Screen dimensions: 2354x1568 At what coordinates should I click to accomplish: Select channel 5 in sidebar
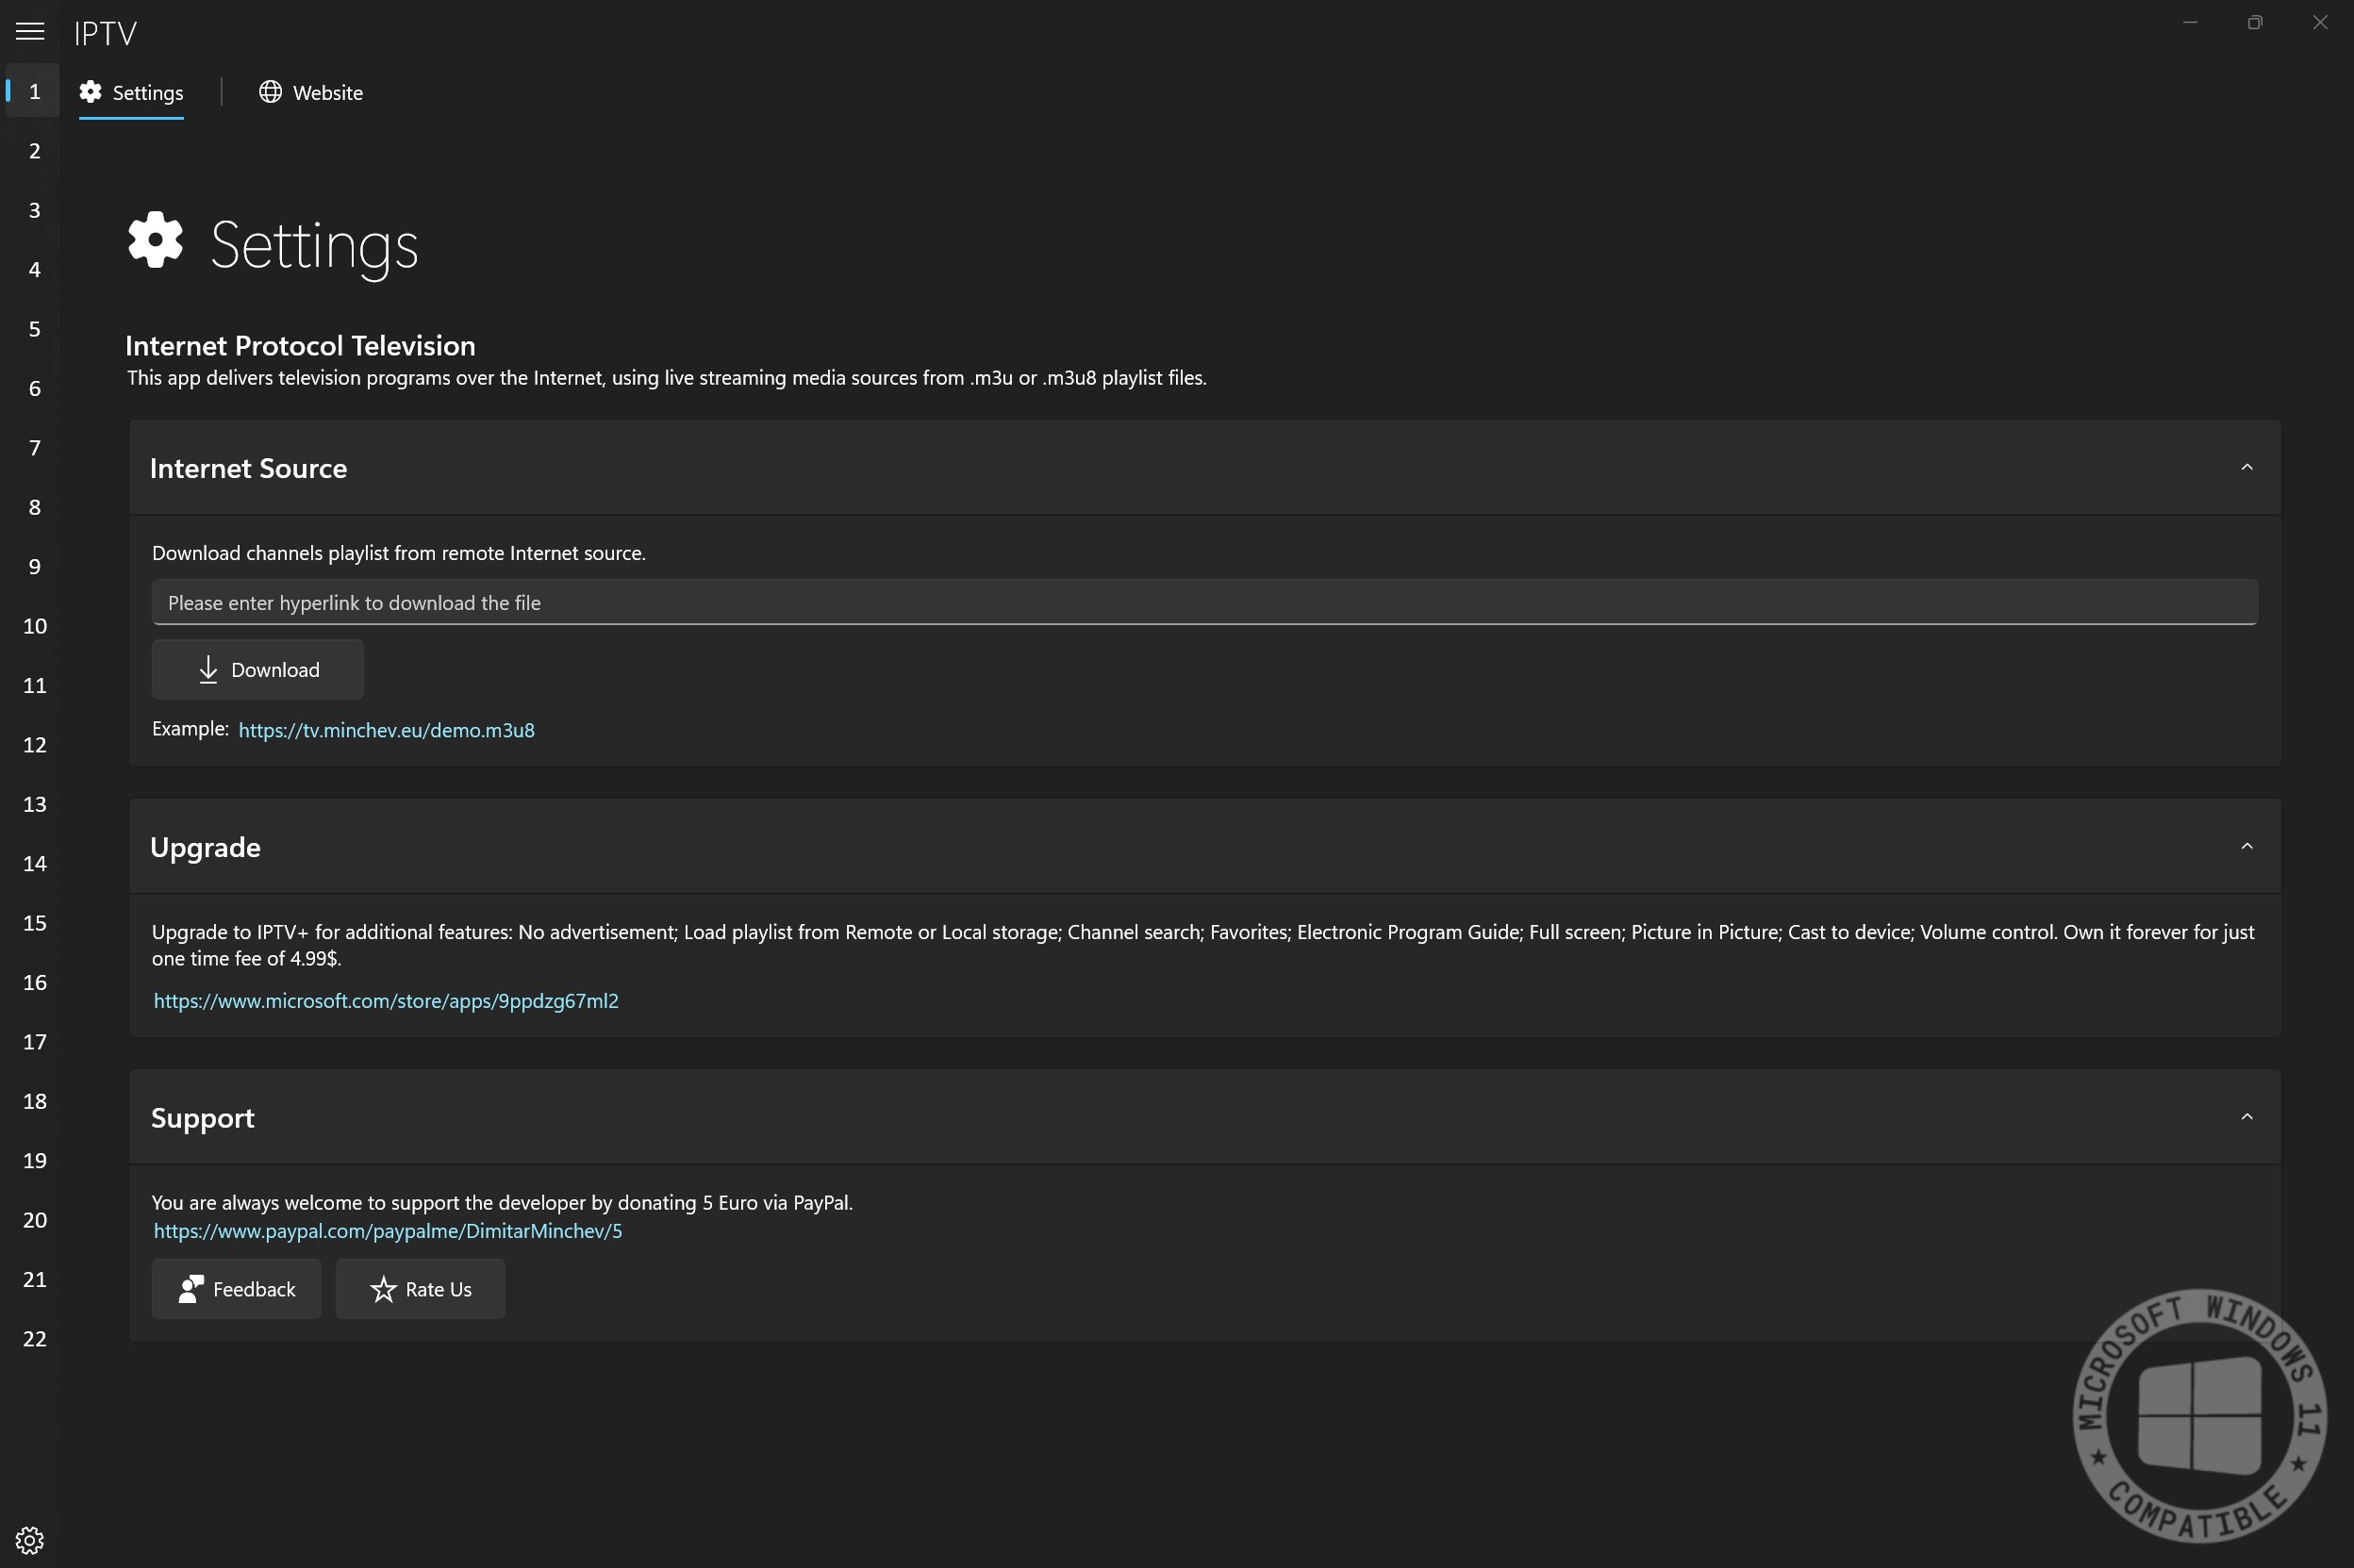pos(35,329)
